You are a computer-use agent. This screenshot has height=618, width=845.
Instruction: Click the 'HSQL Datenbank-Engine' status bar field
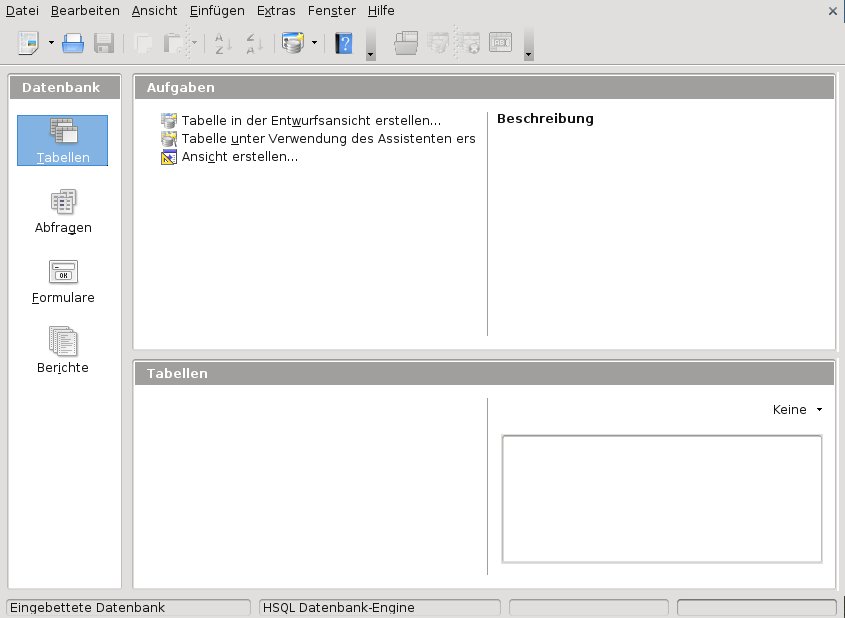click(x=379, y=607)
